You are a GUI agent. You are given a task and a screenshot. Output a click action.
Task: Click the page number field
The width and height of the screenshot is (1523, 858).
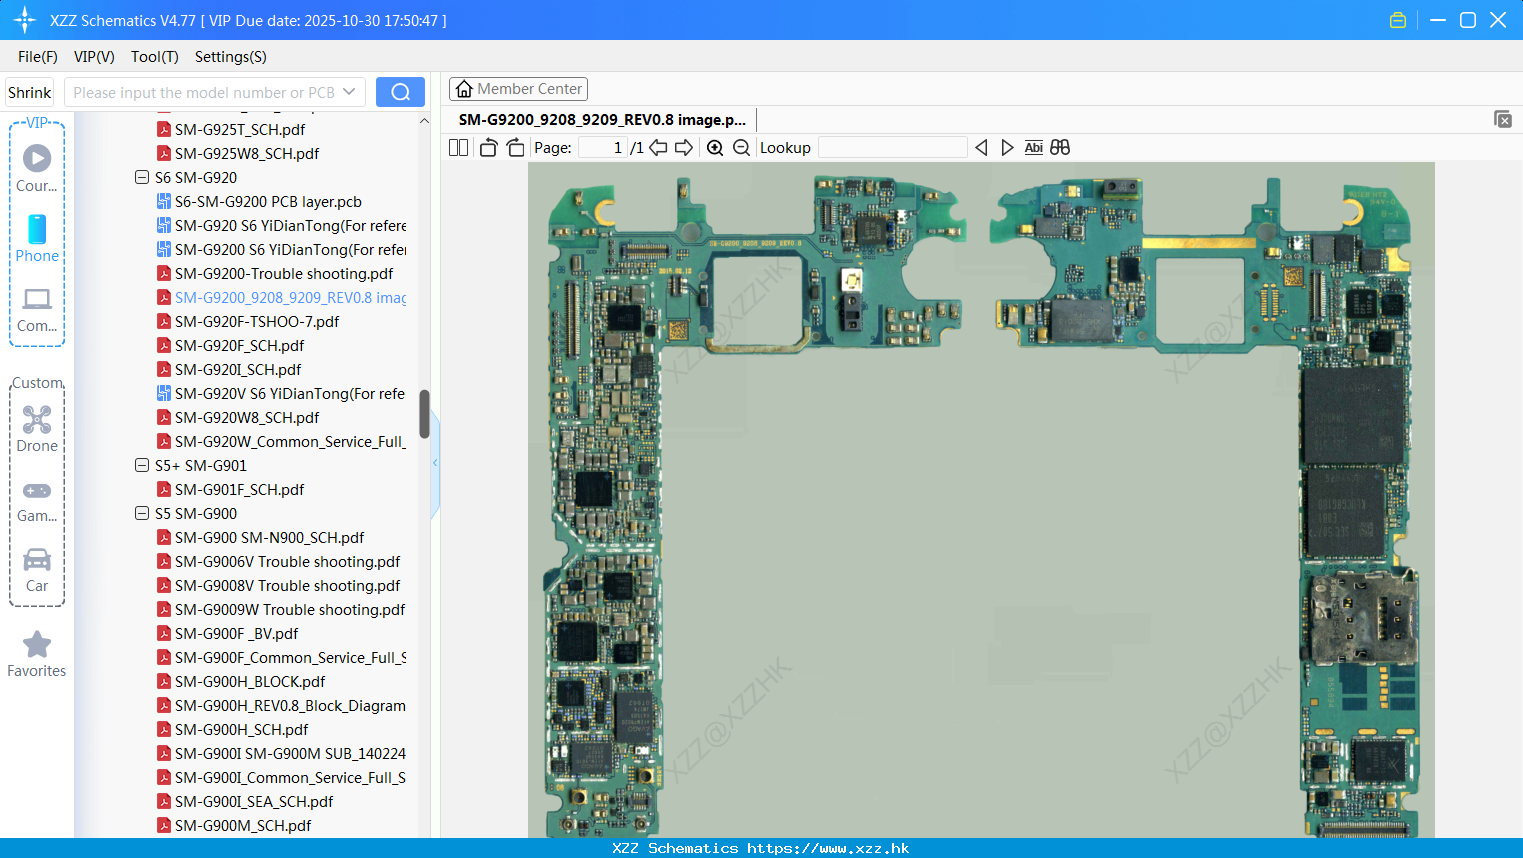pyautogui.click(x=602, y=148)
